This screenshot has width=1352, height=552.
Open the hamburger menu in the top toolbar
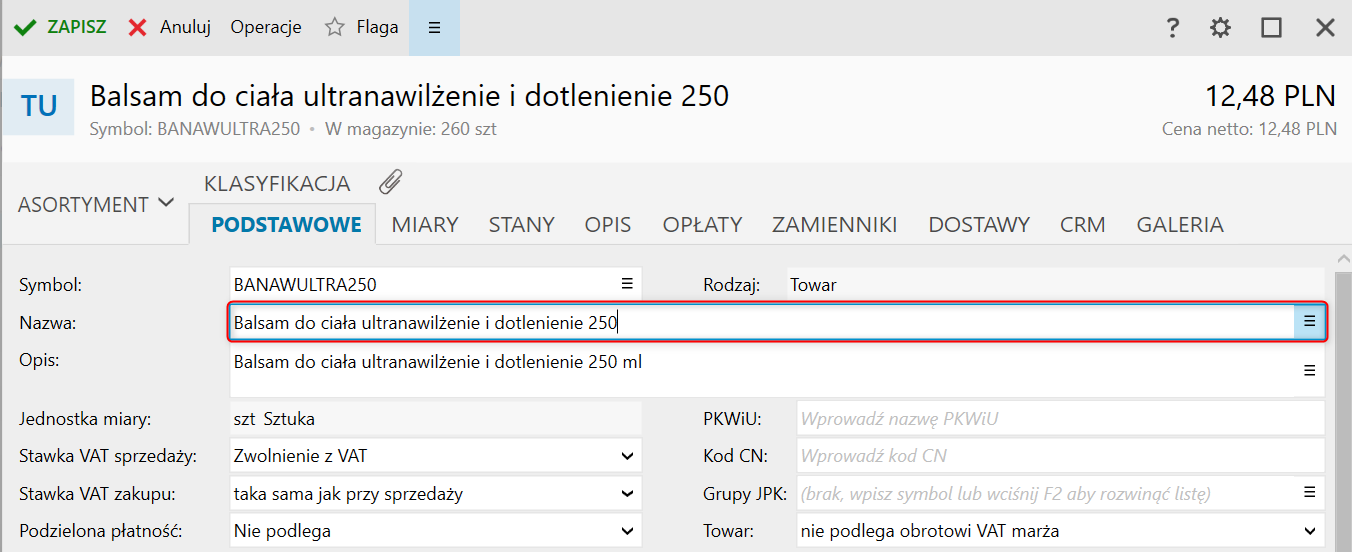434,27
